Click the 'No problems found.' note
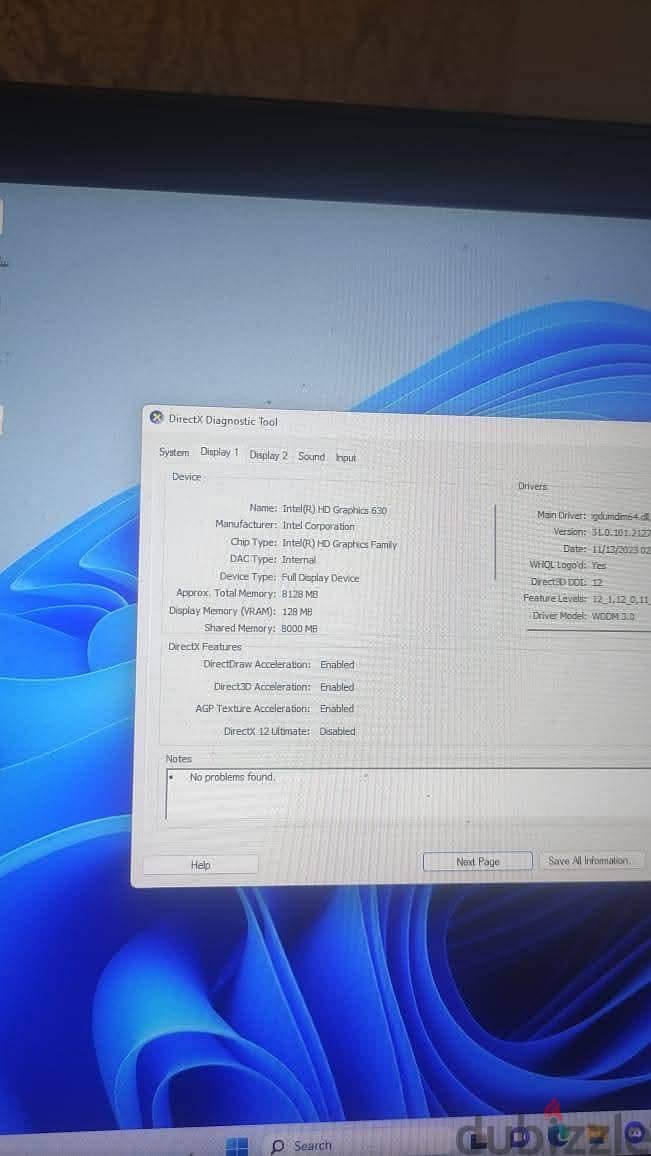The height and width of the screenshot is (1156, 651). (232, 777)
